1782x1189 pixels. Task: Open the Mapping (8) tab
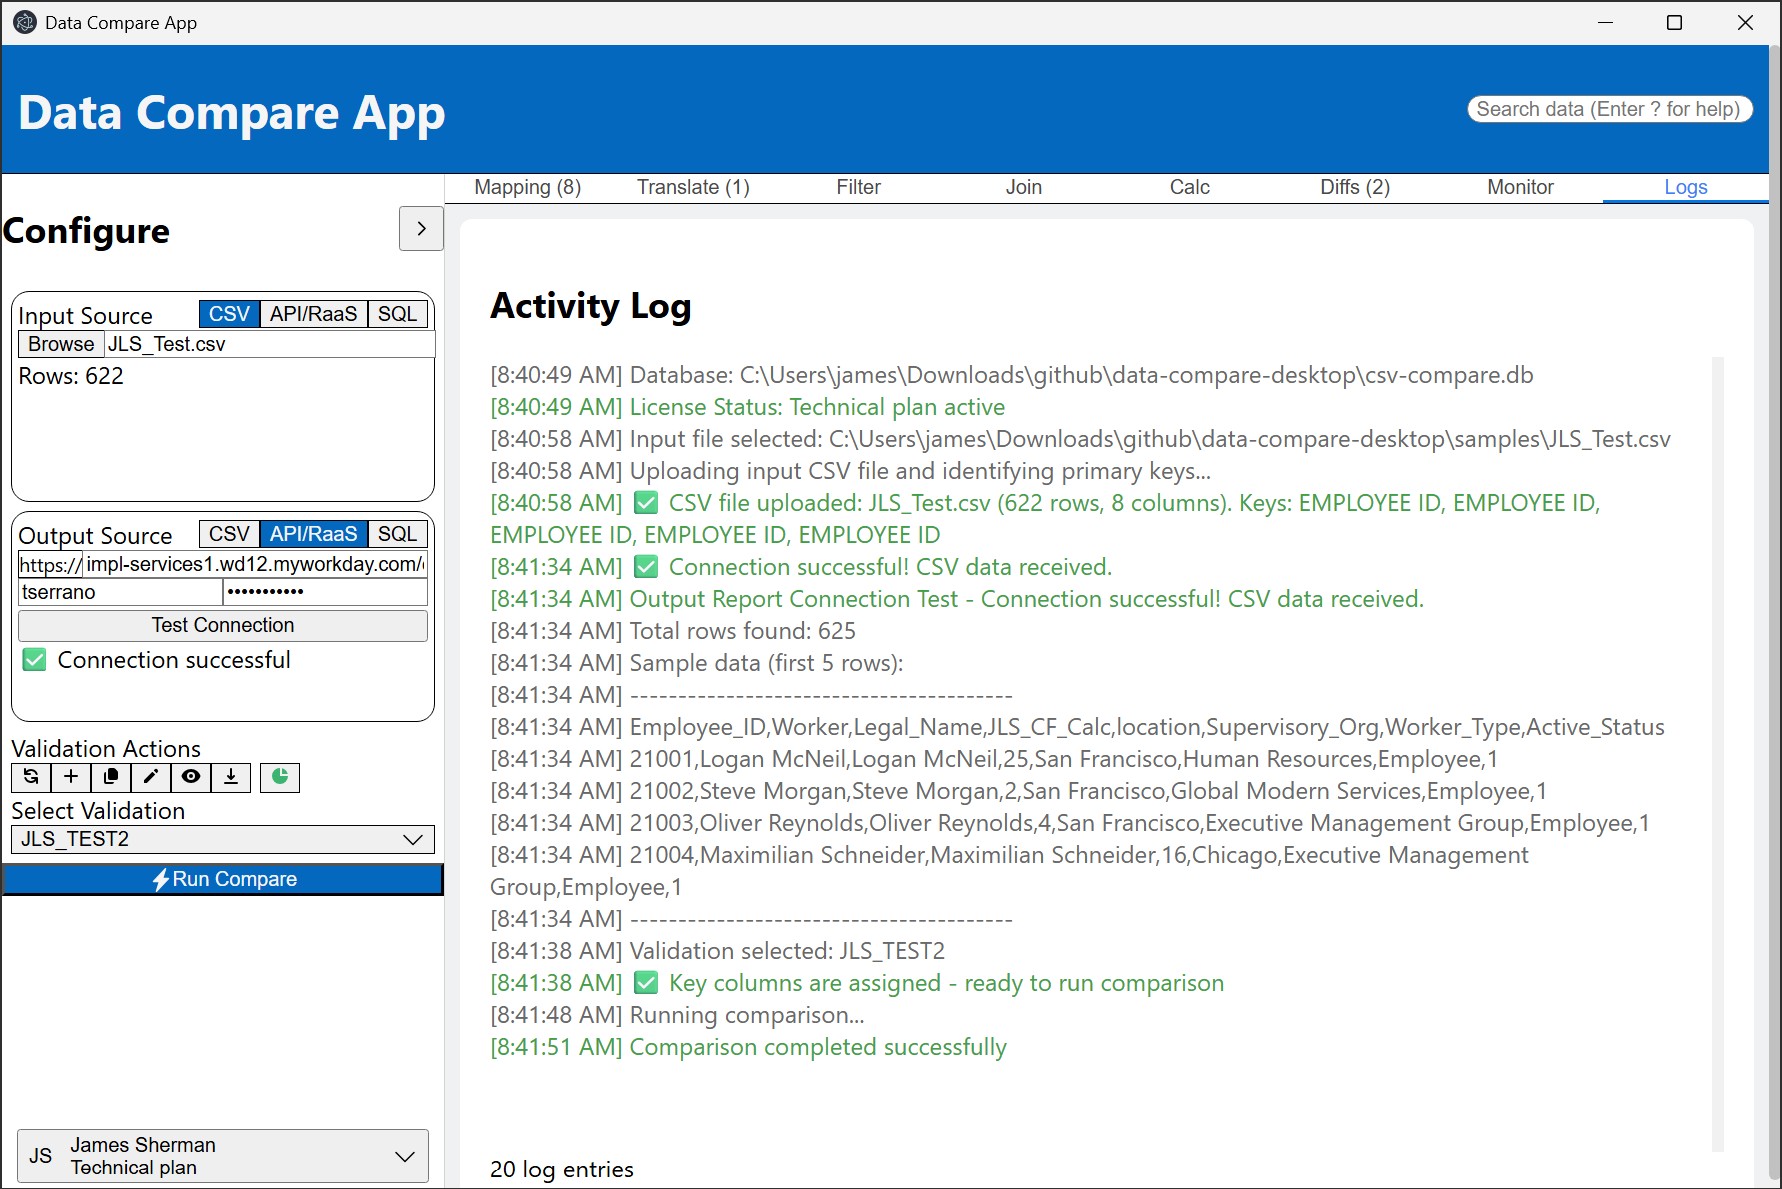527,187
